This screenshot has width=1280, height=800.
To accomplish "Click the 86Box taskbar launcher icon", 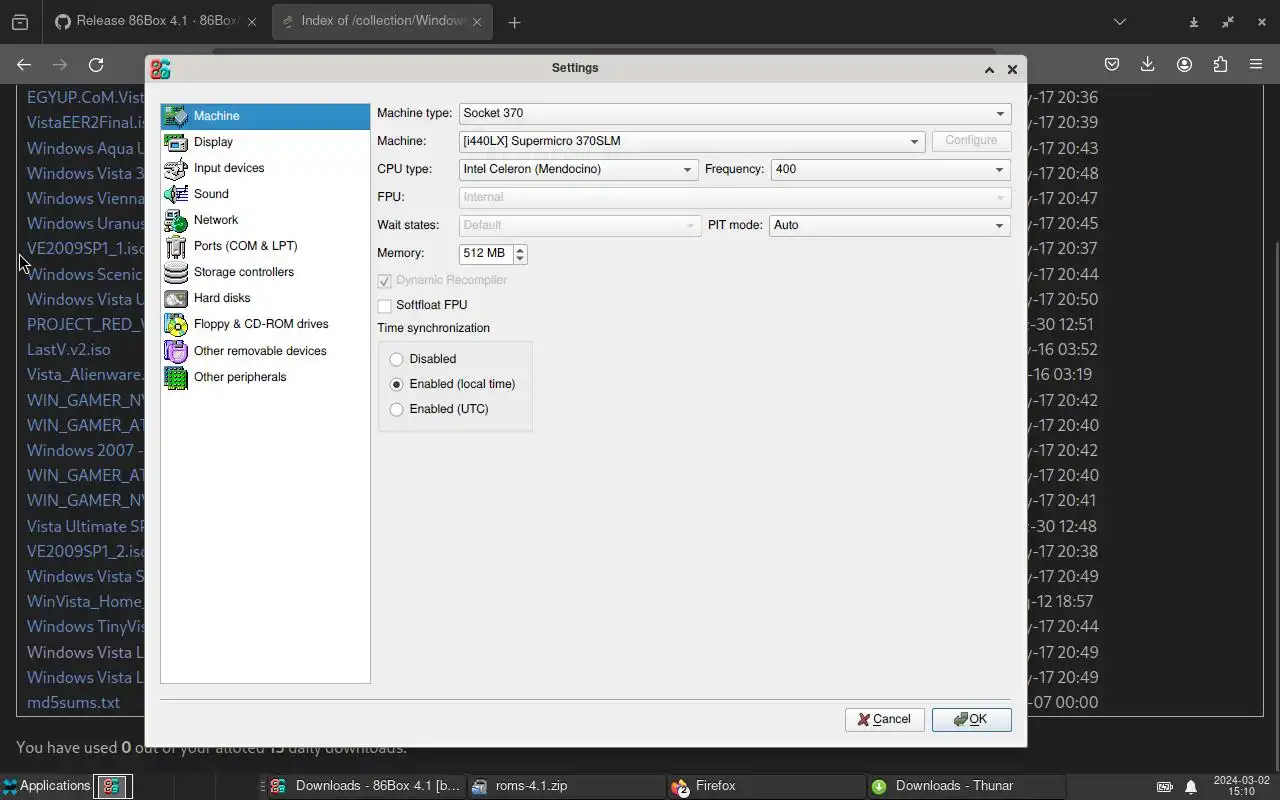I will (112, 786).
